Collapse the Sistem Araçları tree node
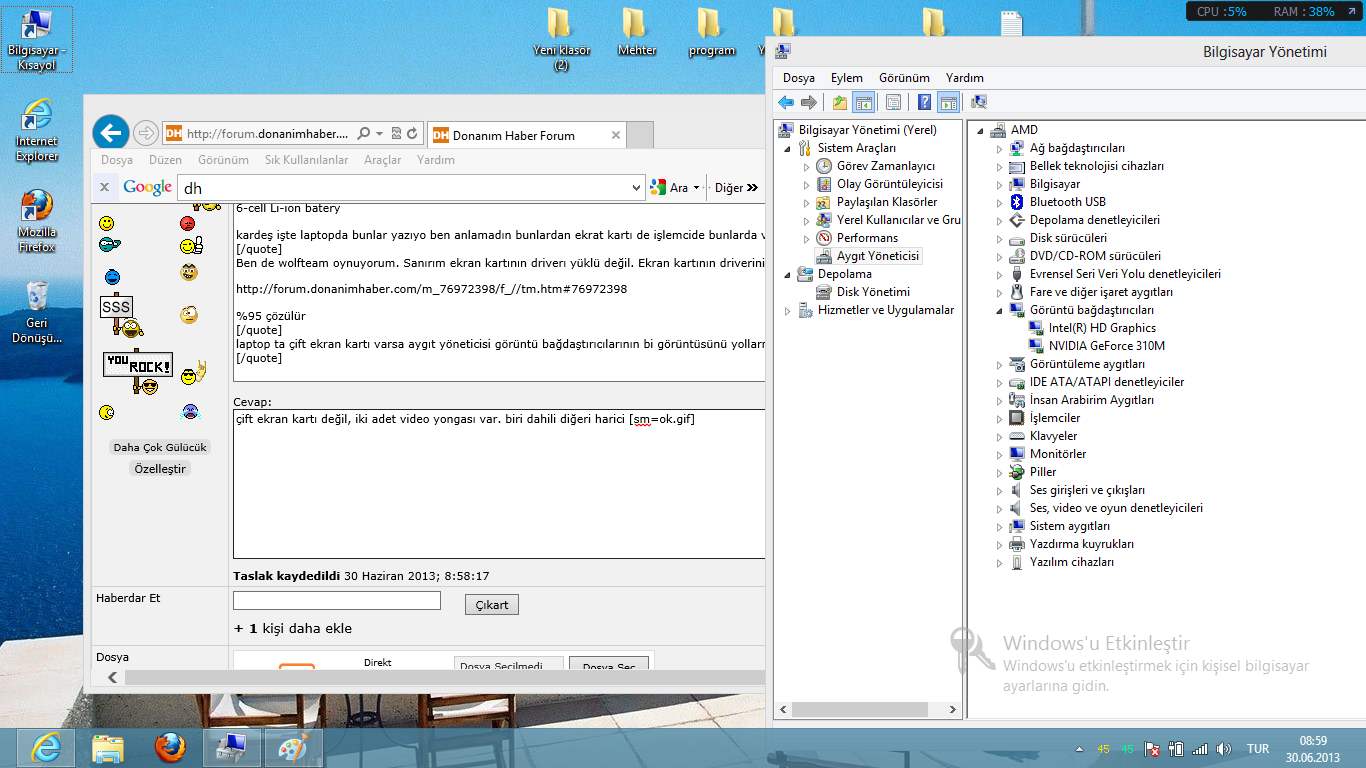This screenshot has height=768, width=1366. click(789, 148)
